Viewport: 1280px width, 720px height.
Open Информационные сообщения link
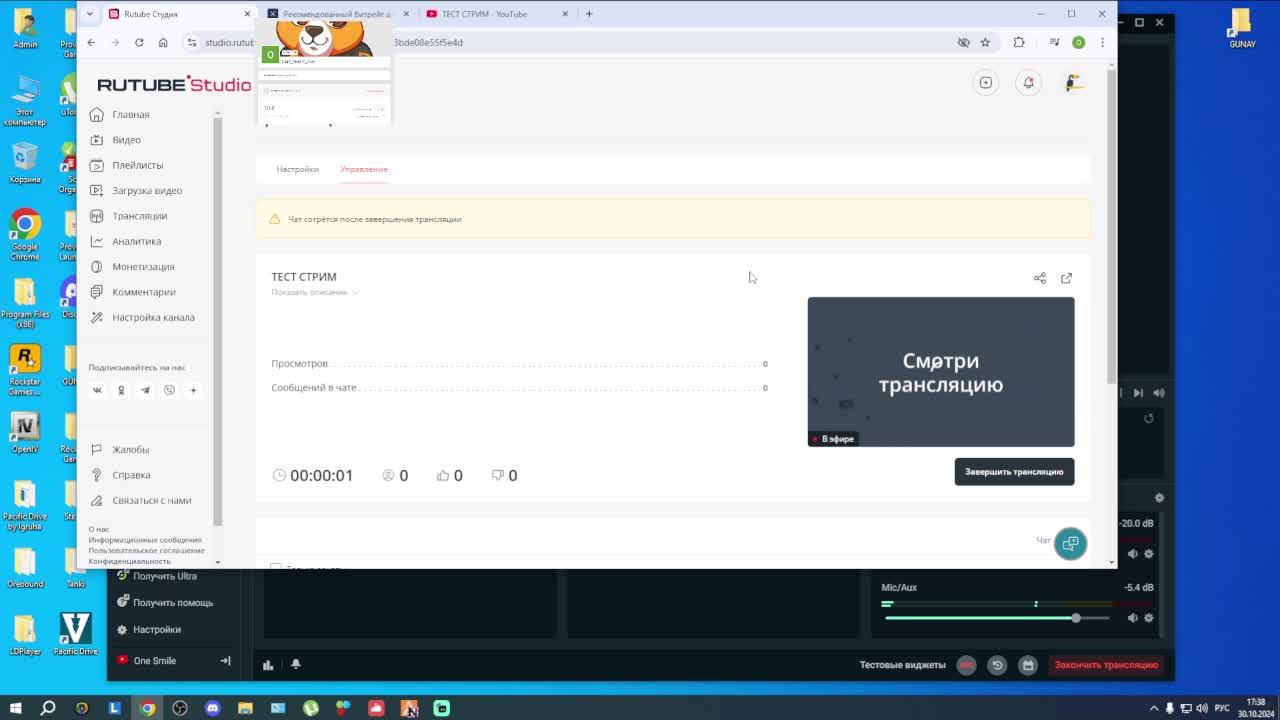click(x=145, y=540)
